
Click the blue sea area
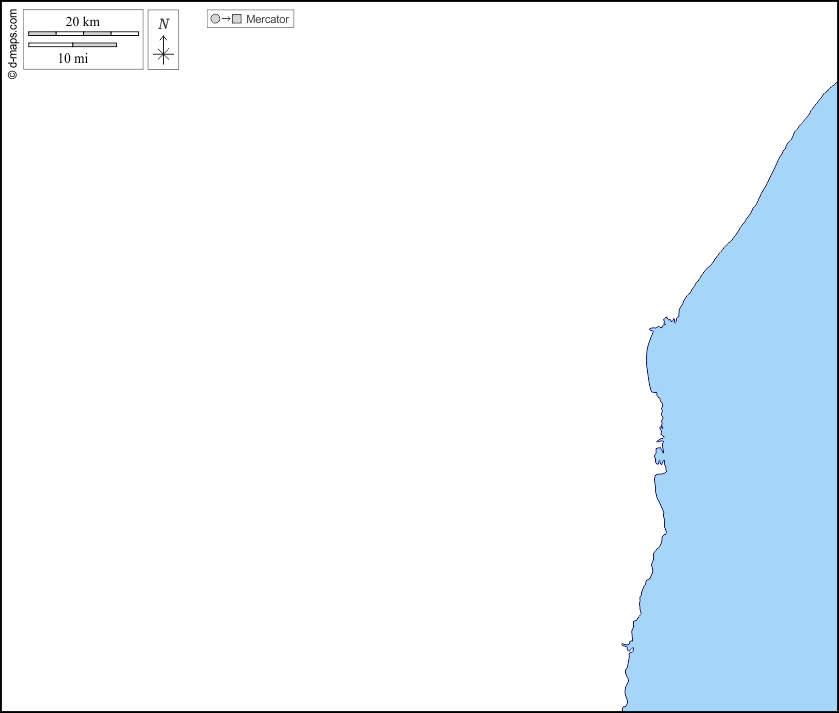point(750,450)
